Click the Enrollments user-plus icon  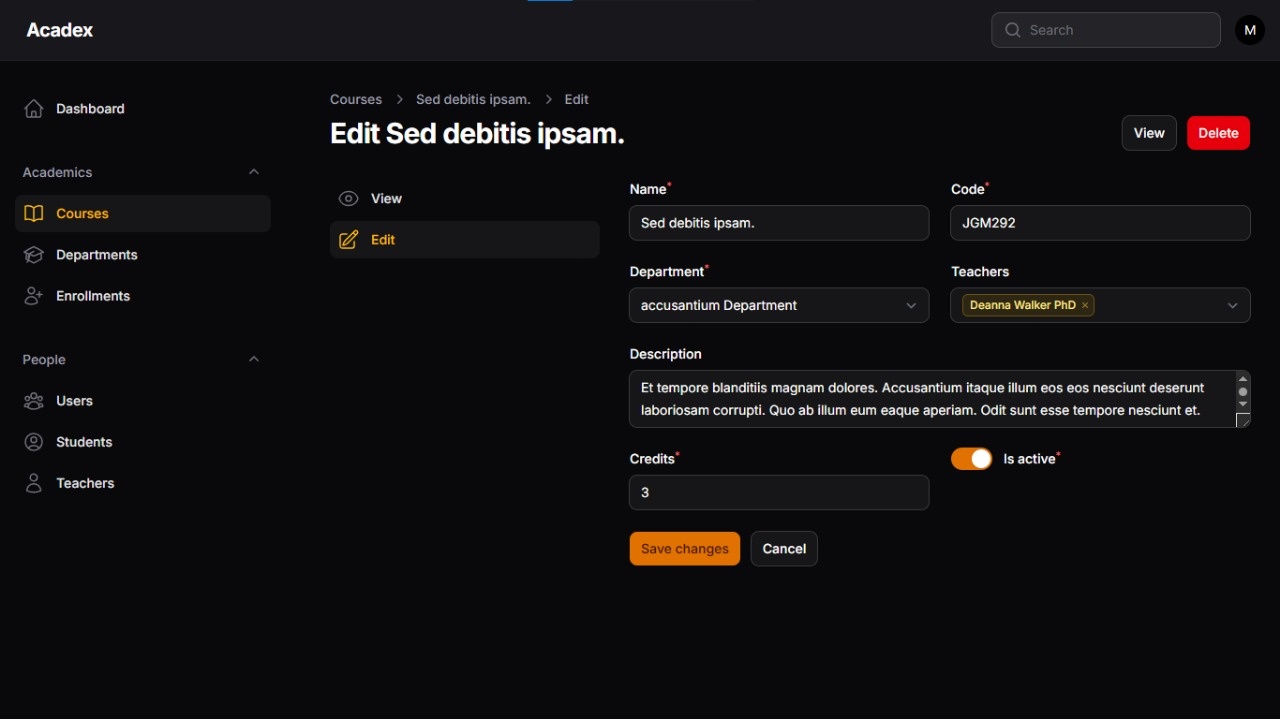tap(34, 296)
